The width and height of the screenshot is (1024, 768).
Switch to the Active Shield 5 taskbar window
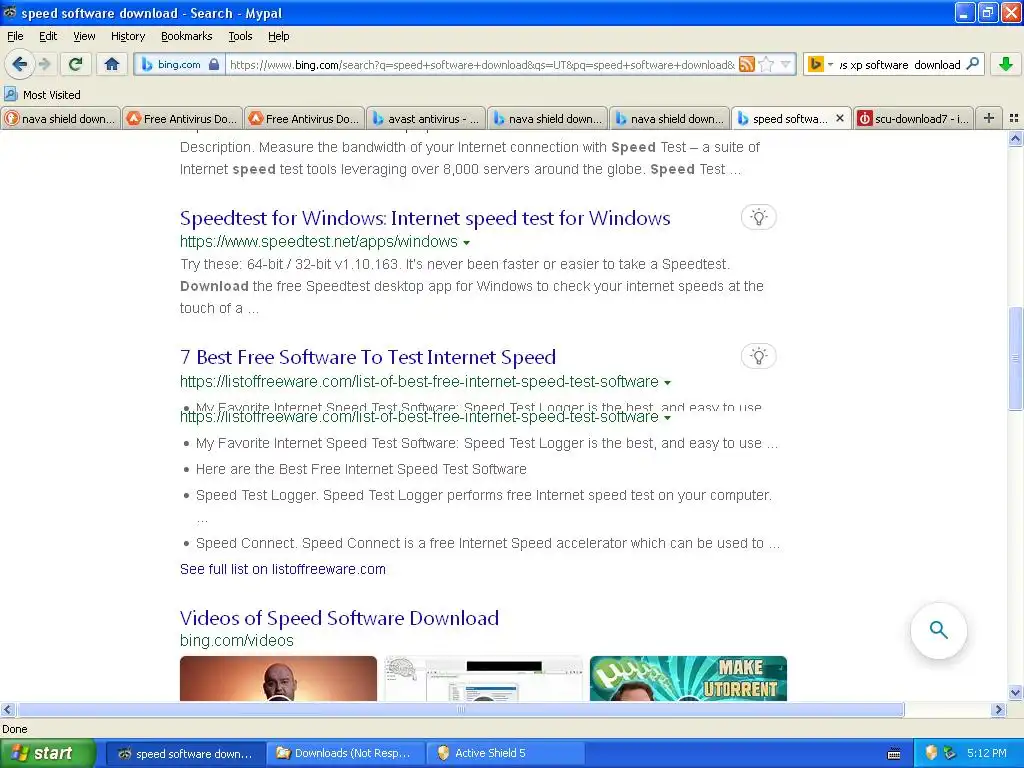point(505,753)
